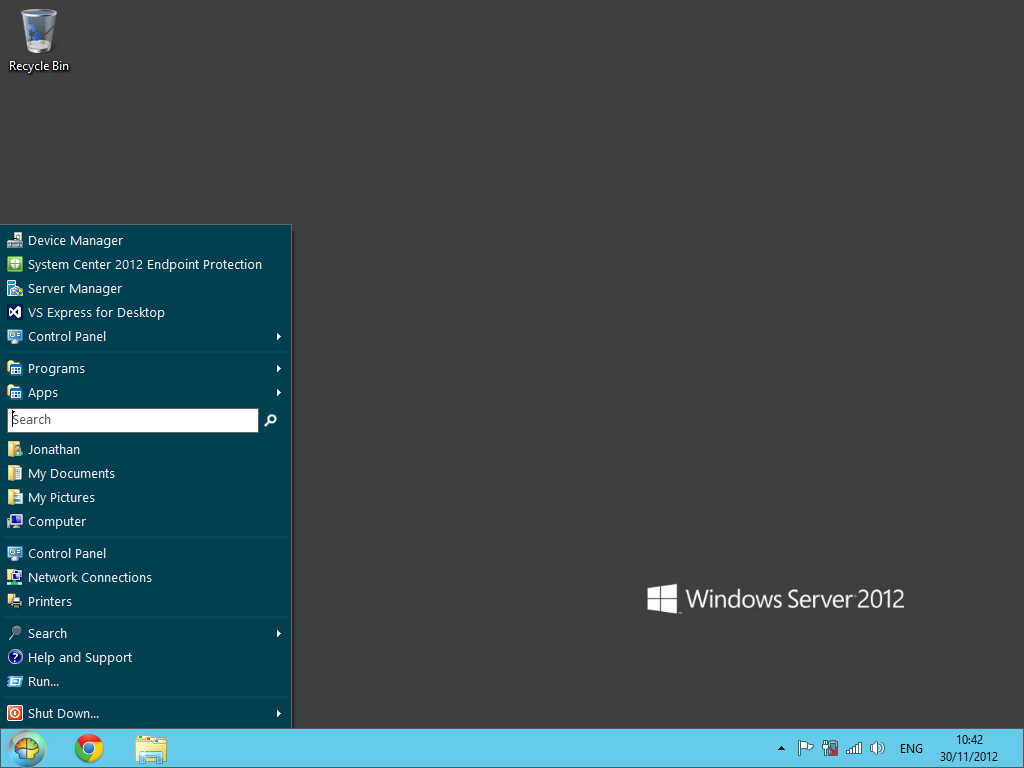Open My Pictures folder
1024x768 pixels.
point(146,498)
